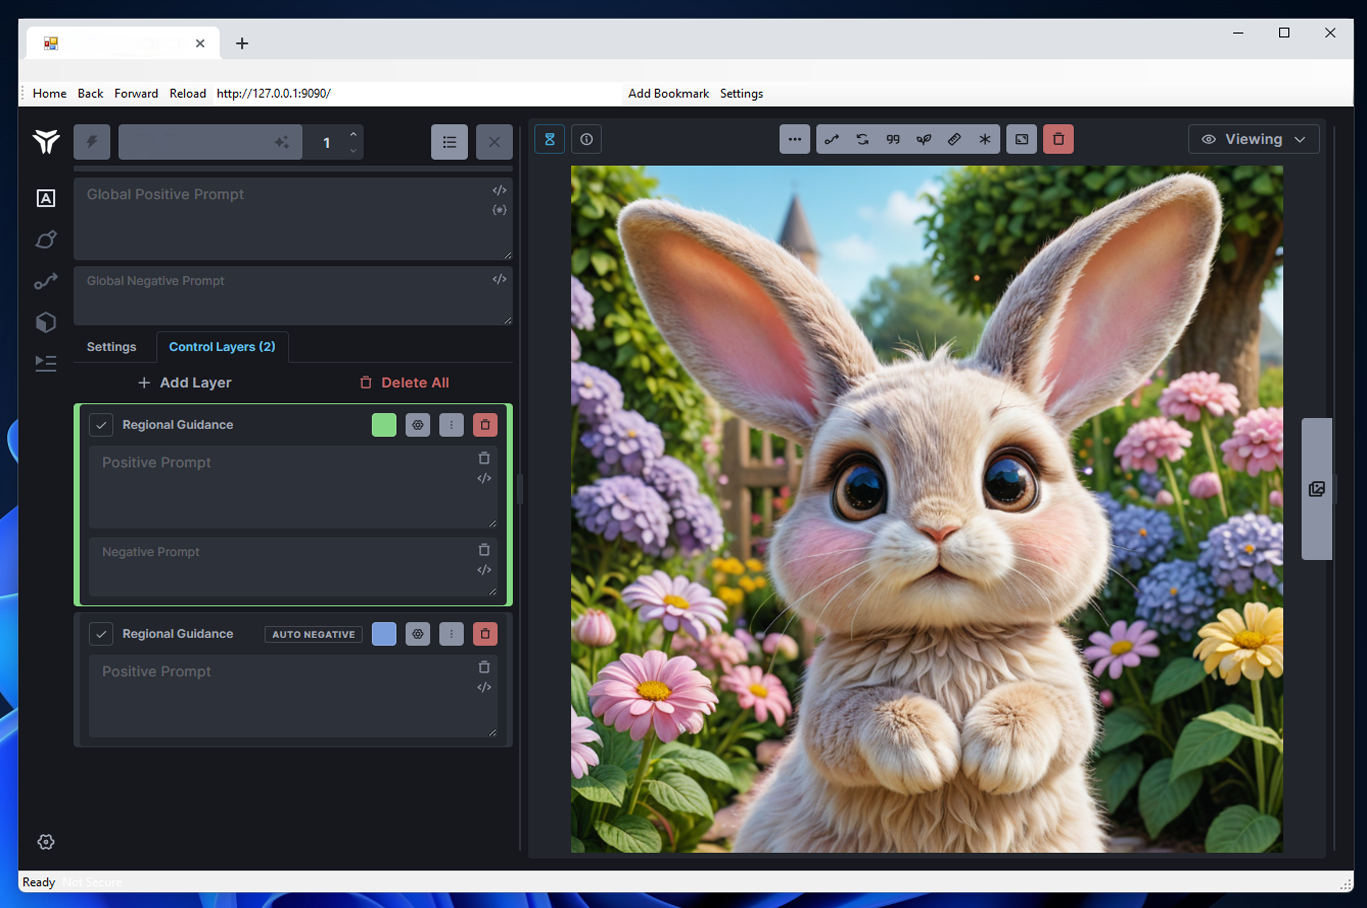Add embedding to first layer's positive prompt
This screenshot has height=908, width=1367.
pos(484,479)
